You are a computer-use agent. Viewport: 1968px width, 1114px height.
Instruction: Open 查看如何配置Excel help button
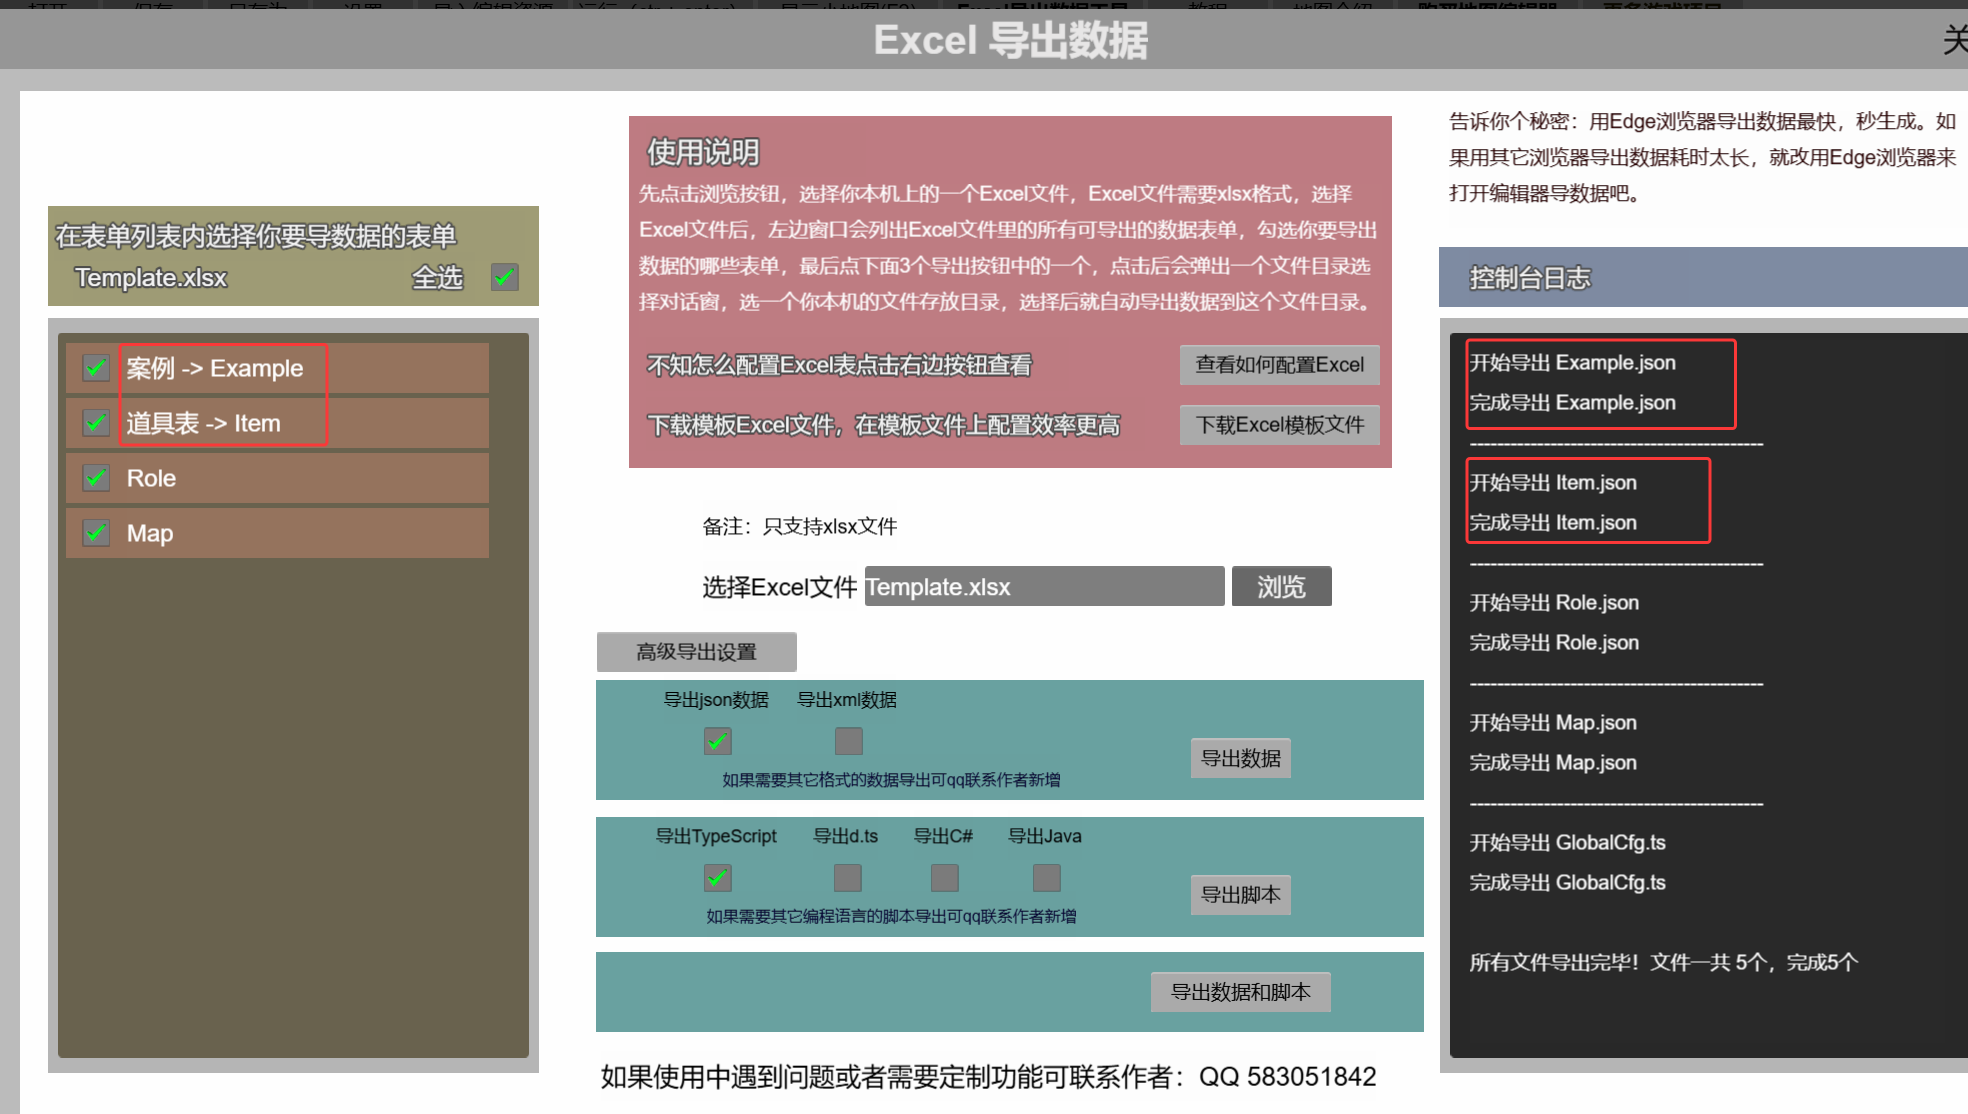point(1279,365)
